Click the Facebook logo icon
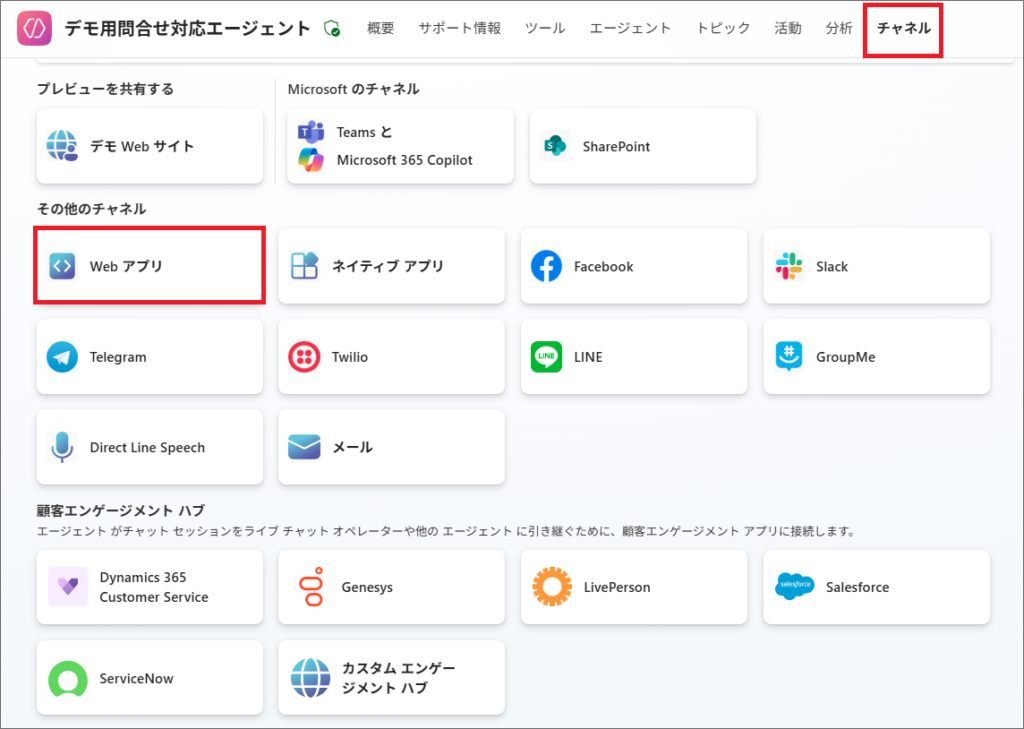1024x729 pixels. [x=547, y=266]
